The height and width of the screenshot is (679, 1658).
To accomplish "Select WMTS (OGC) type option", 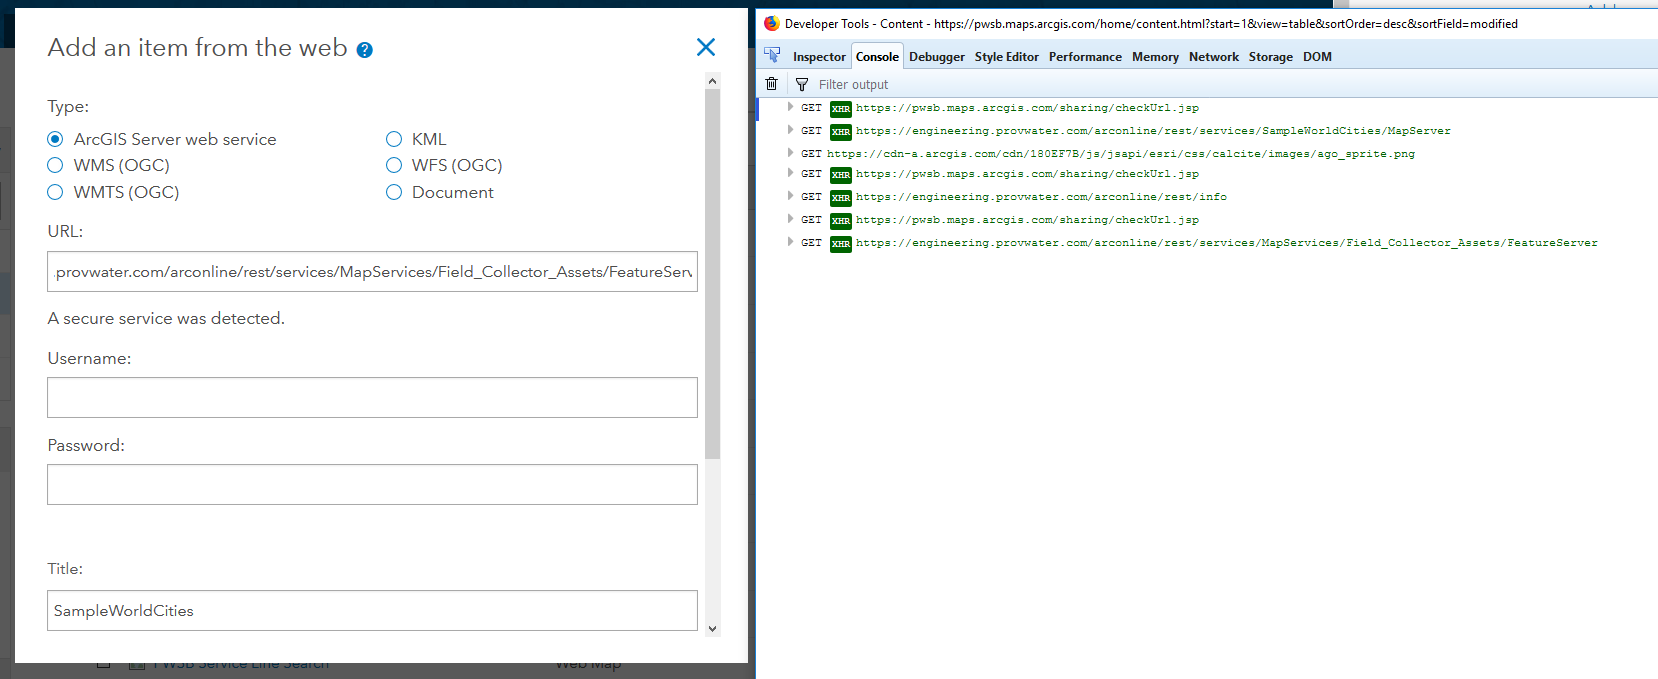I will tap(55, 192).
